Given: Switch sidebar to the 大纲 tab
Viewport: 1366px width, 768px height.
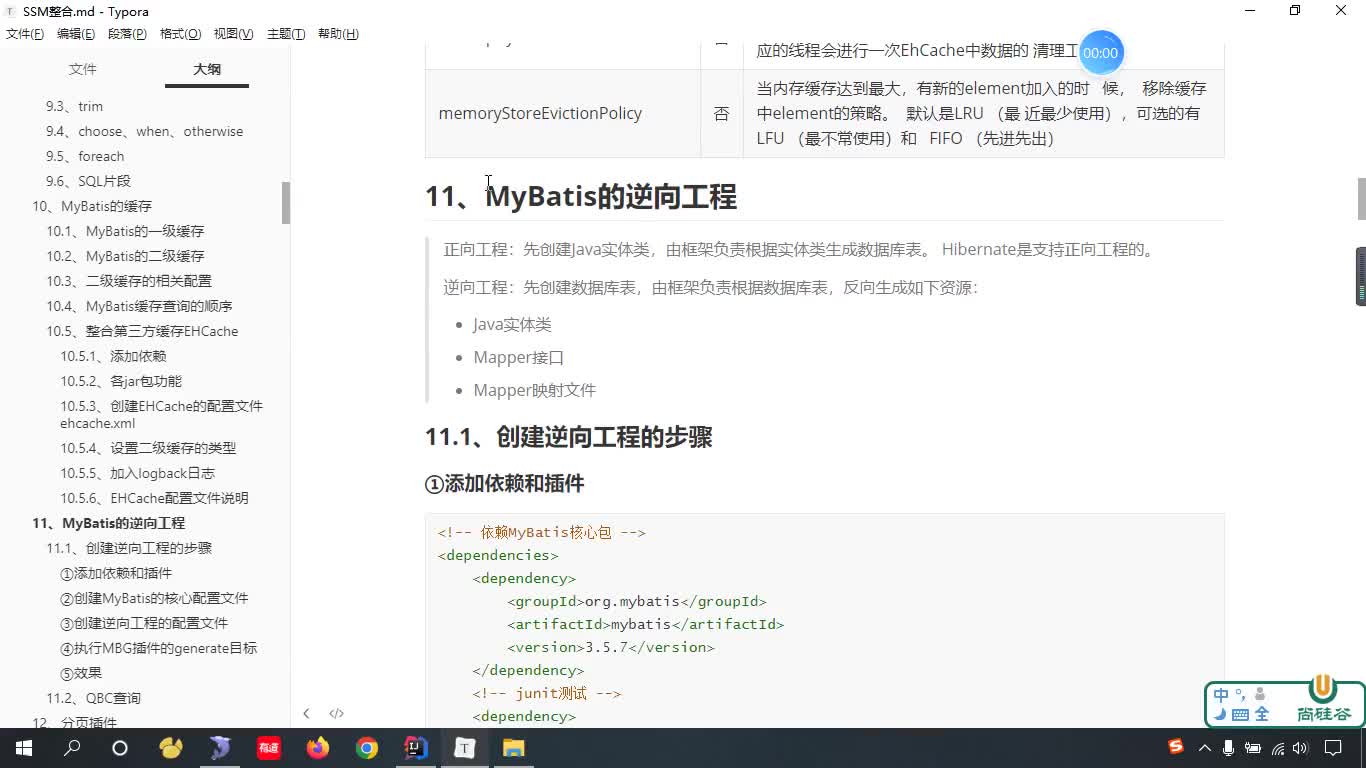Looking at the screenshot, I should (207, 69).
